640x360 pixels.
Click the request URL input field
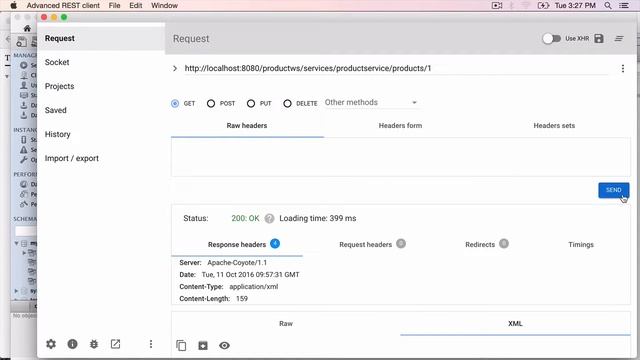[x=396, y=69]
